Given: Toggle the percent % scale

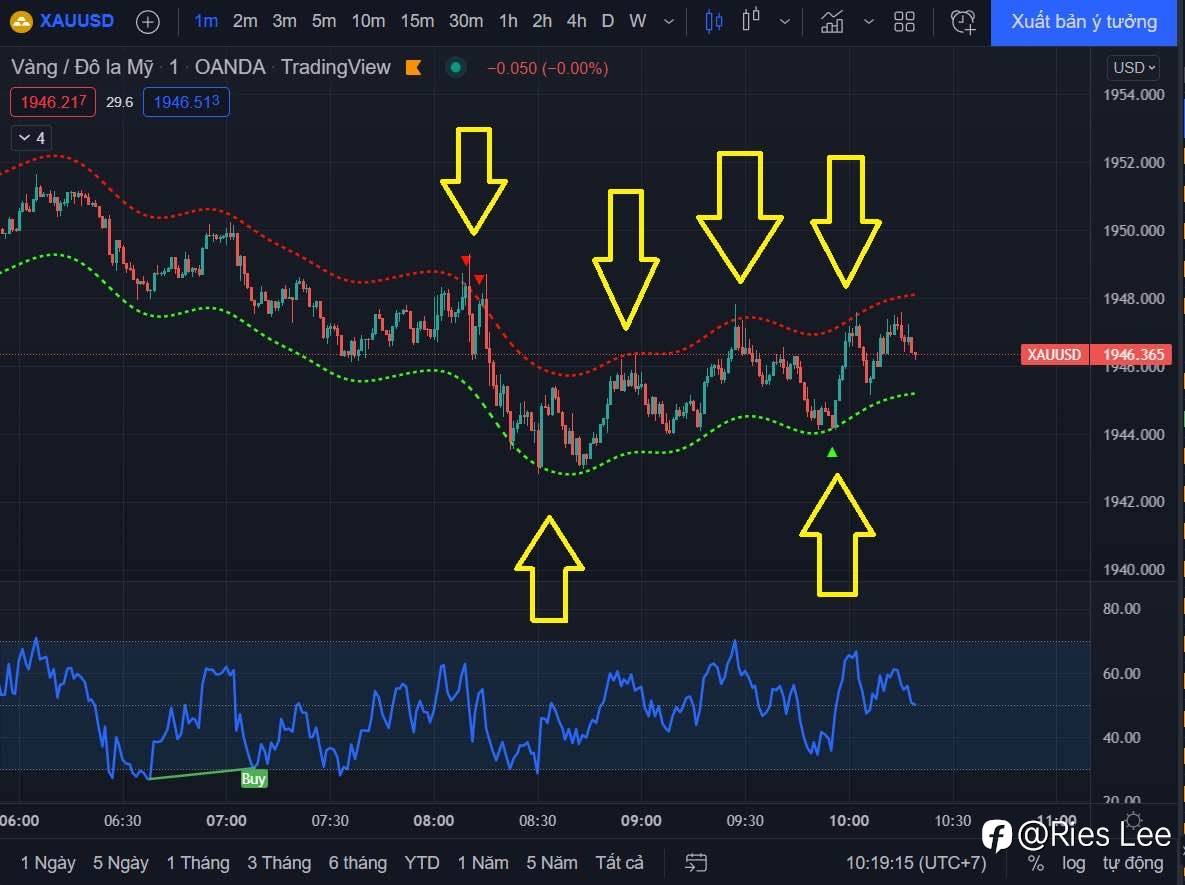Looking at the screenshot, I should (1036, 863).
